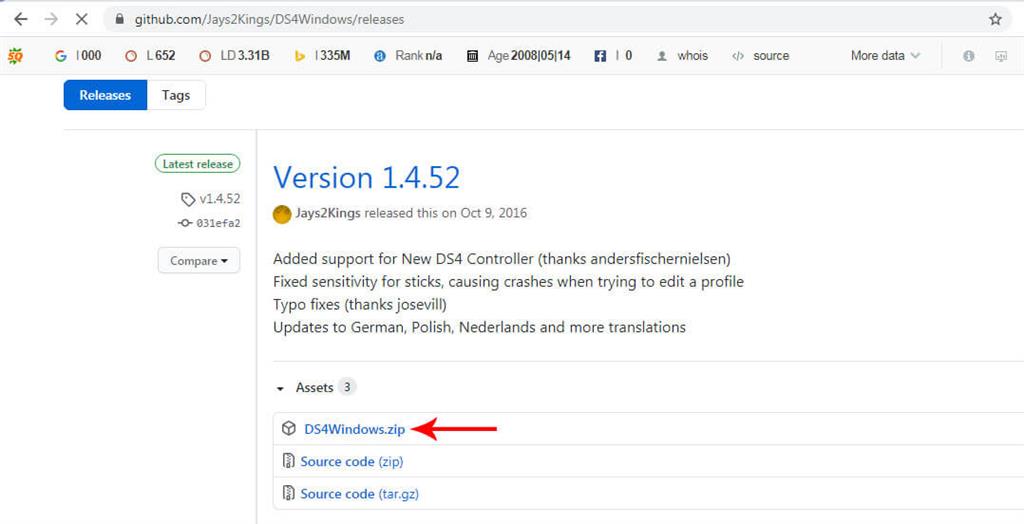
Task: Select the Releases tab
Action: [x=105, y=95]
